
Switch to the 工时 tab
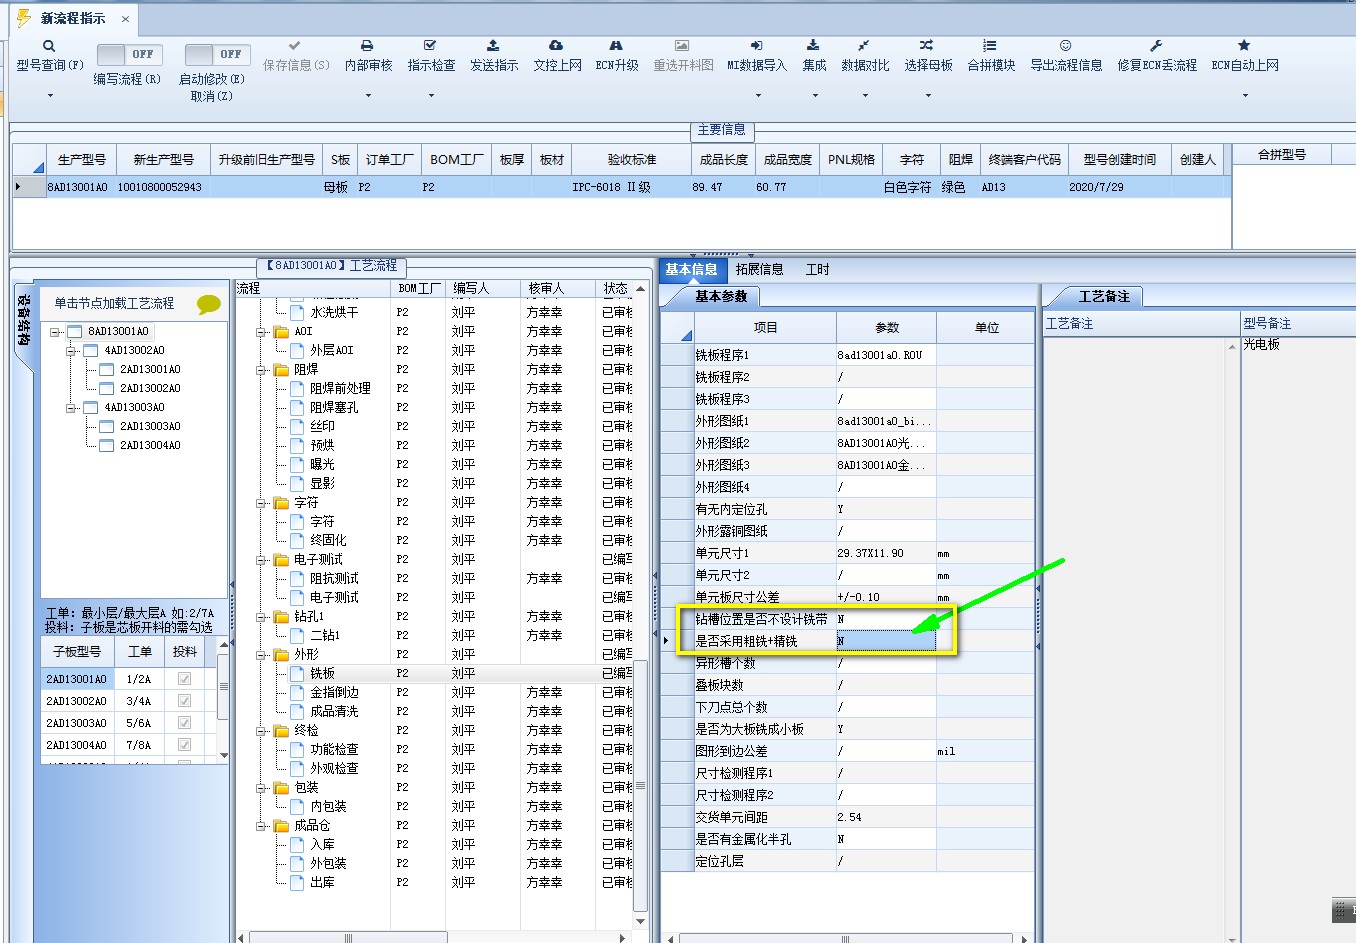coord(817,269)
